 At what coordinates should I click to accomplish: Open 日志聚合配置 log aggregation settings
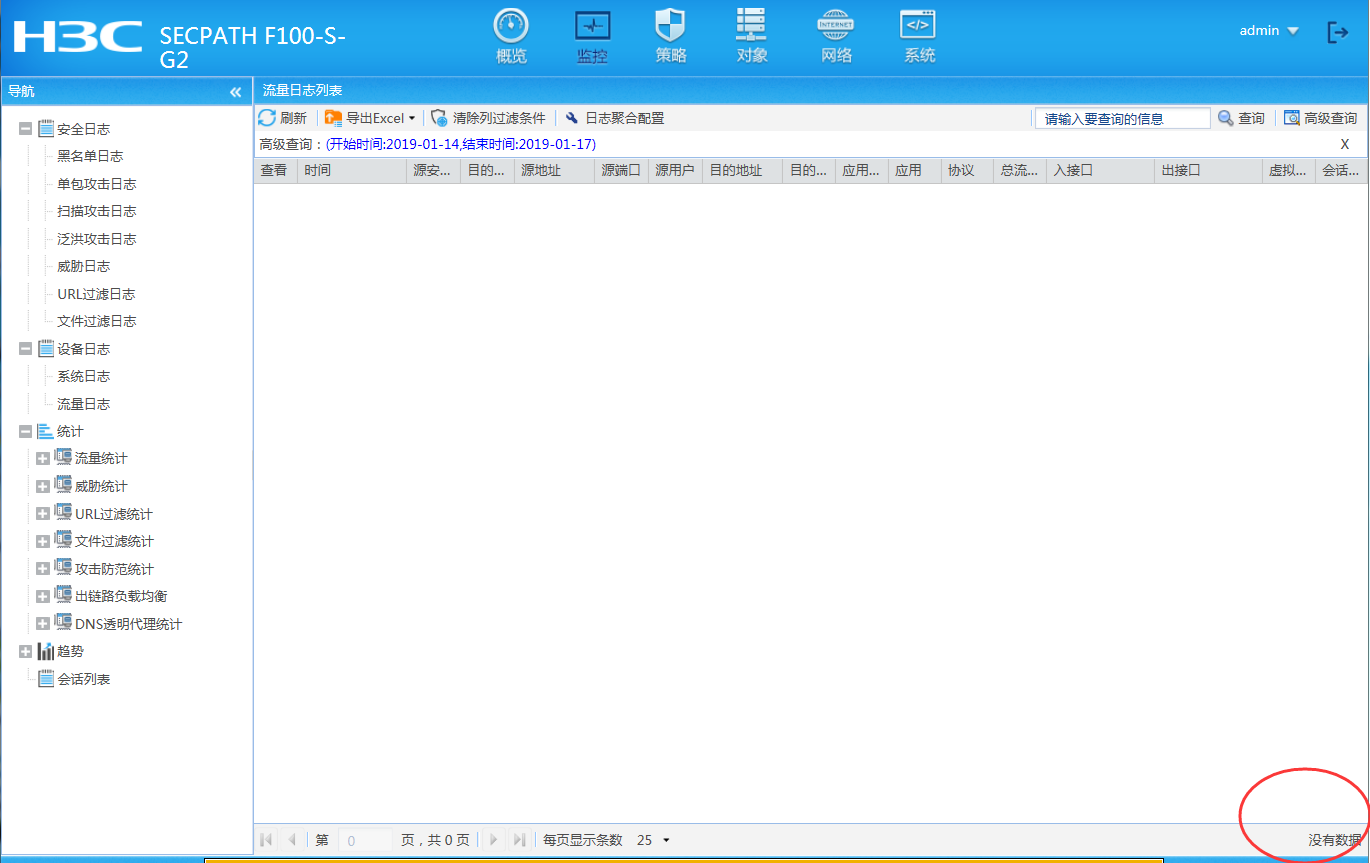pyautogui.click(x=614, y=118)
